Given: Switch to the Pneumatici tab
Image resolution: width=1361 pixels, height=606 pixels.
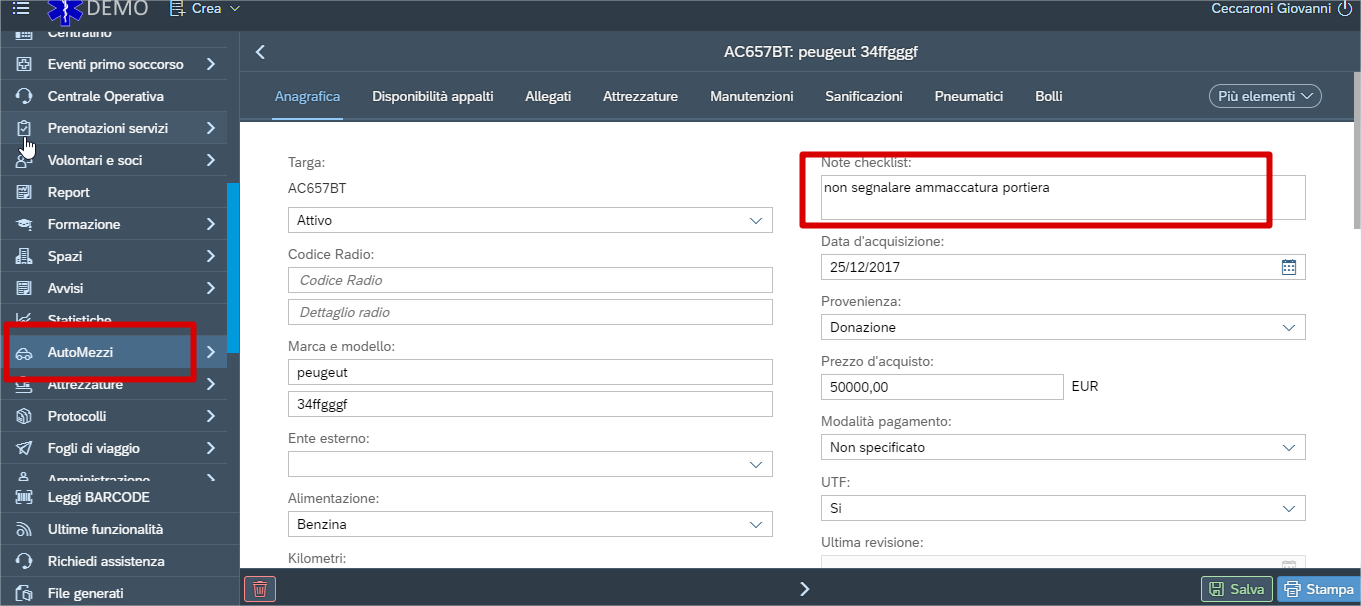Looking at the screenshot, I should (x=968, y=96).
